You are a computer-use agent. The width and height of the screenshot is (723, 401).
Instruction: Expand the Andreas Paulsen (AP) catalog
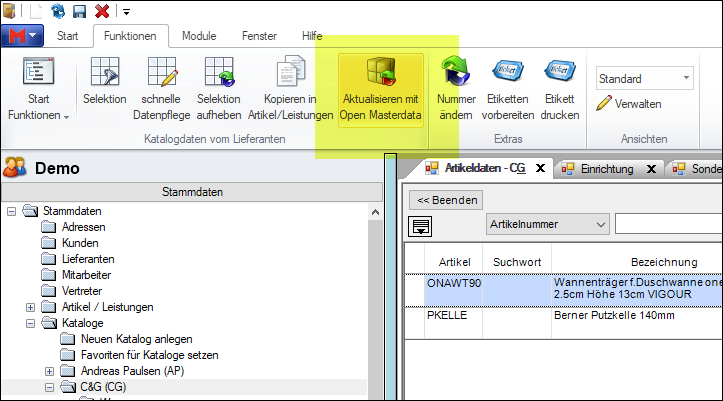(48, 371)
